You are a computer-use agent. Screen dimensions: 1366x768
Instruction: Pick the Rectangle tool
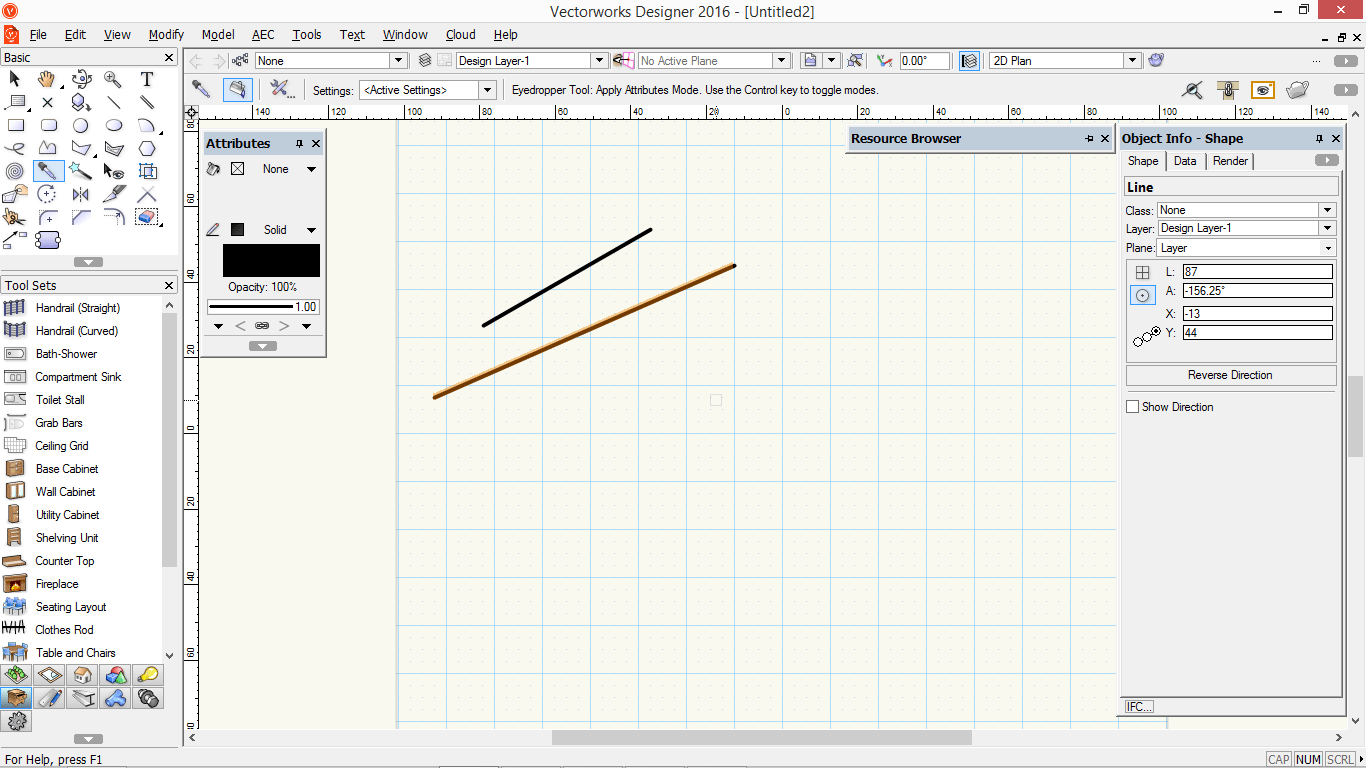click(15, 125)
